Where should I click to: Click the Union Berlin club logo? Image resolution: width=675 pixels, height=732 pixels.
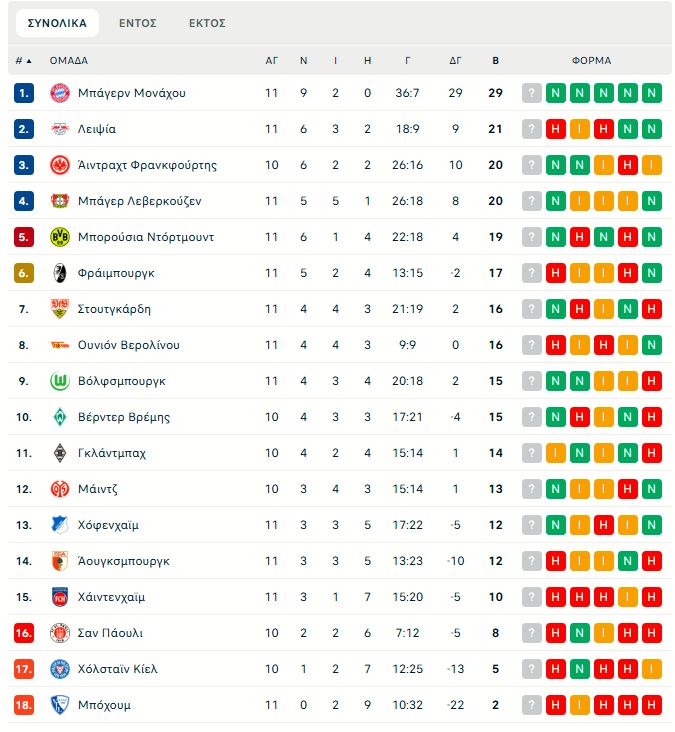pyautogui.click(x=60, y=345)
